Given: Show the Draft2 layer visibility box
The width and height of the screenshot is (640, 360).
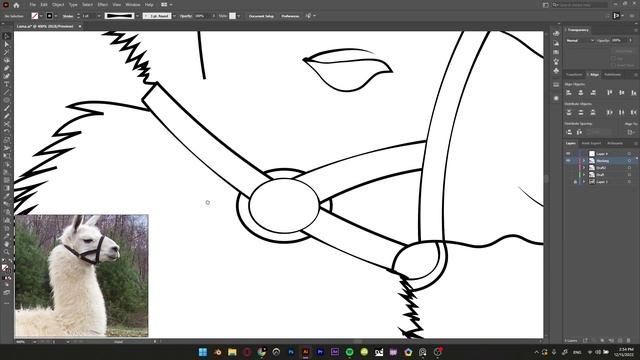Looking at the screenshot, I should (568, 168).
